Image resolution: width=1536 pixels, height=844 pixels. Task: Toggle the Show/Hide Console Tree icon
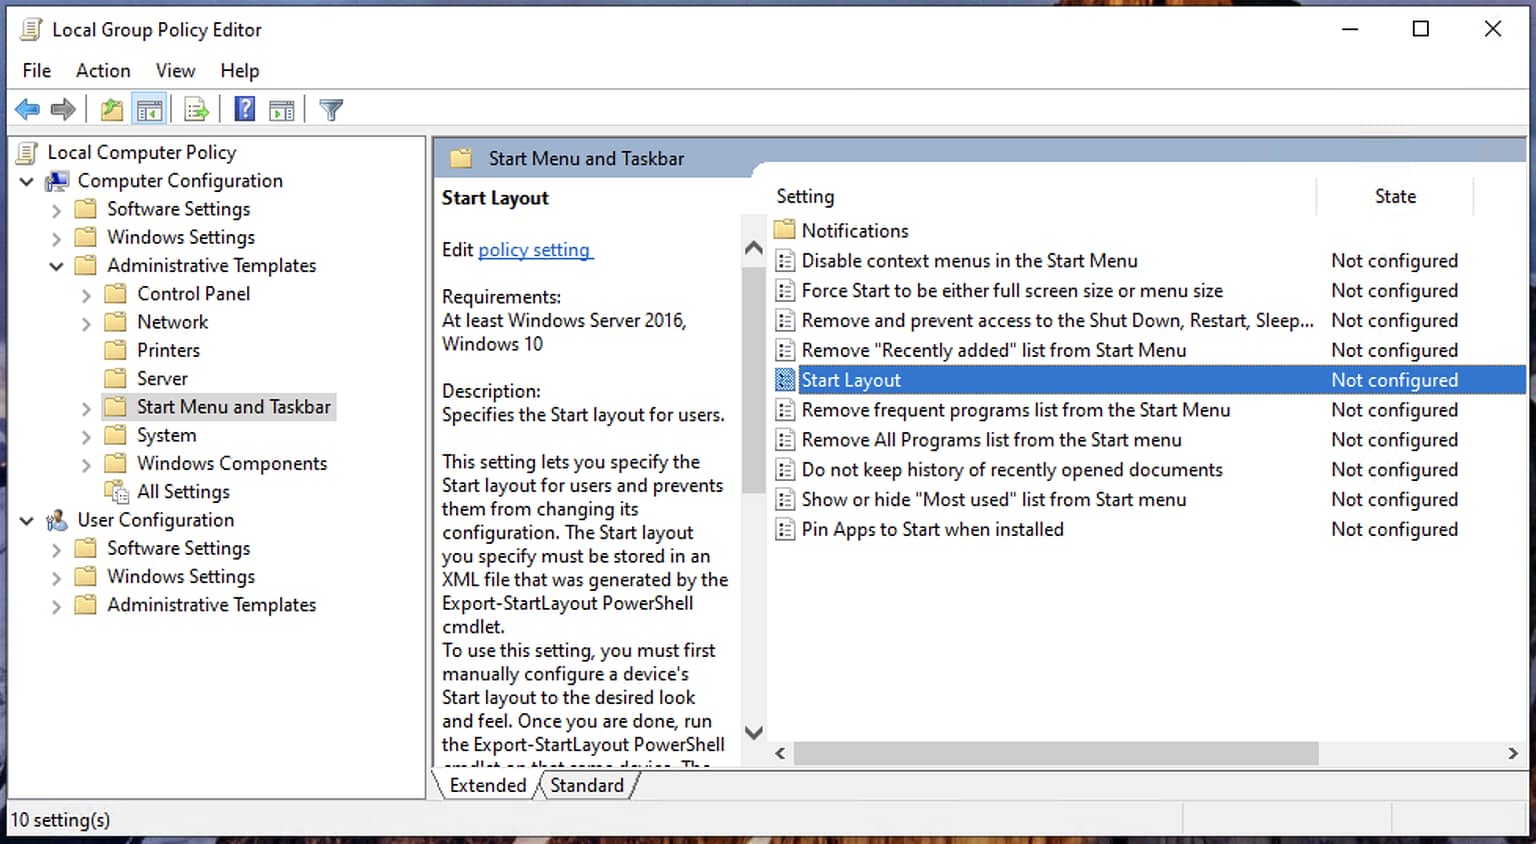[149, 108]
